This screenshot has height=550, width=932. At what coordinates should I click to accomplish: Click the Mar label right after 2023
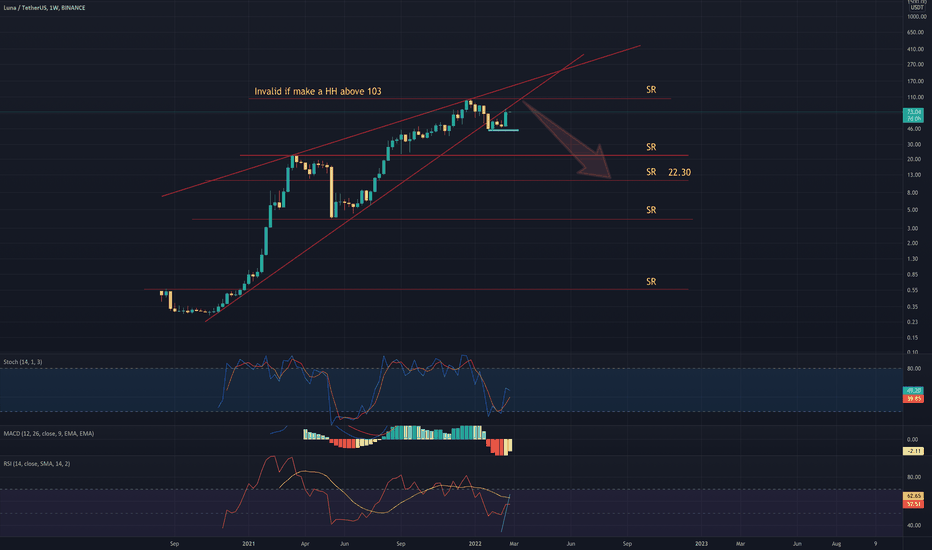click(x=741, y=543)
